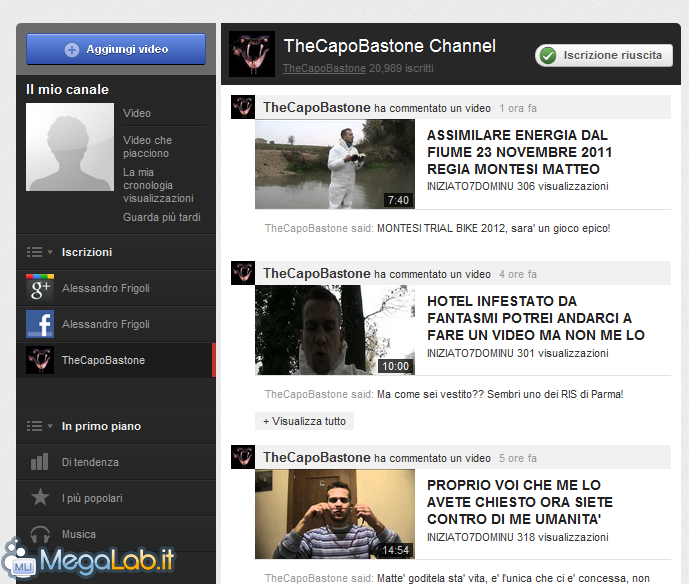Select TheCapoBastone in subscriptions sidebar
This screenshot has width=689, height=584.
(116, 360)
